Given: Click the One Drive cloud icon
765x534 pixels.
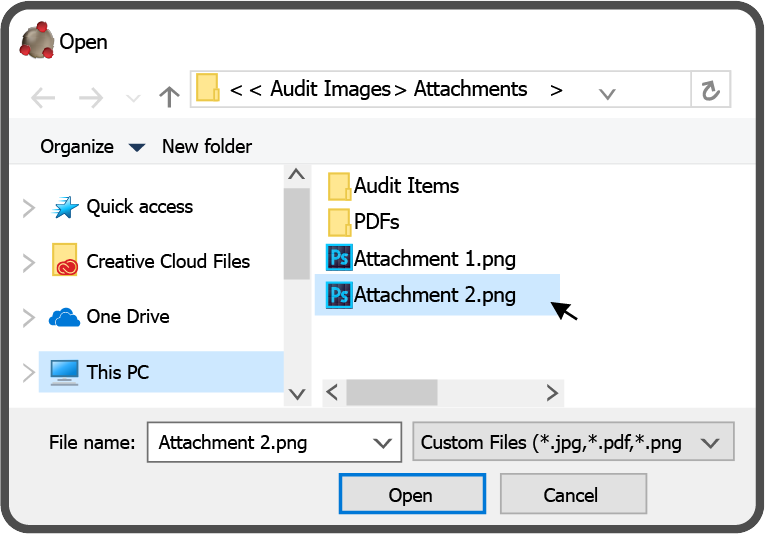Looking at the screenshot, I should coord(64,317).
